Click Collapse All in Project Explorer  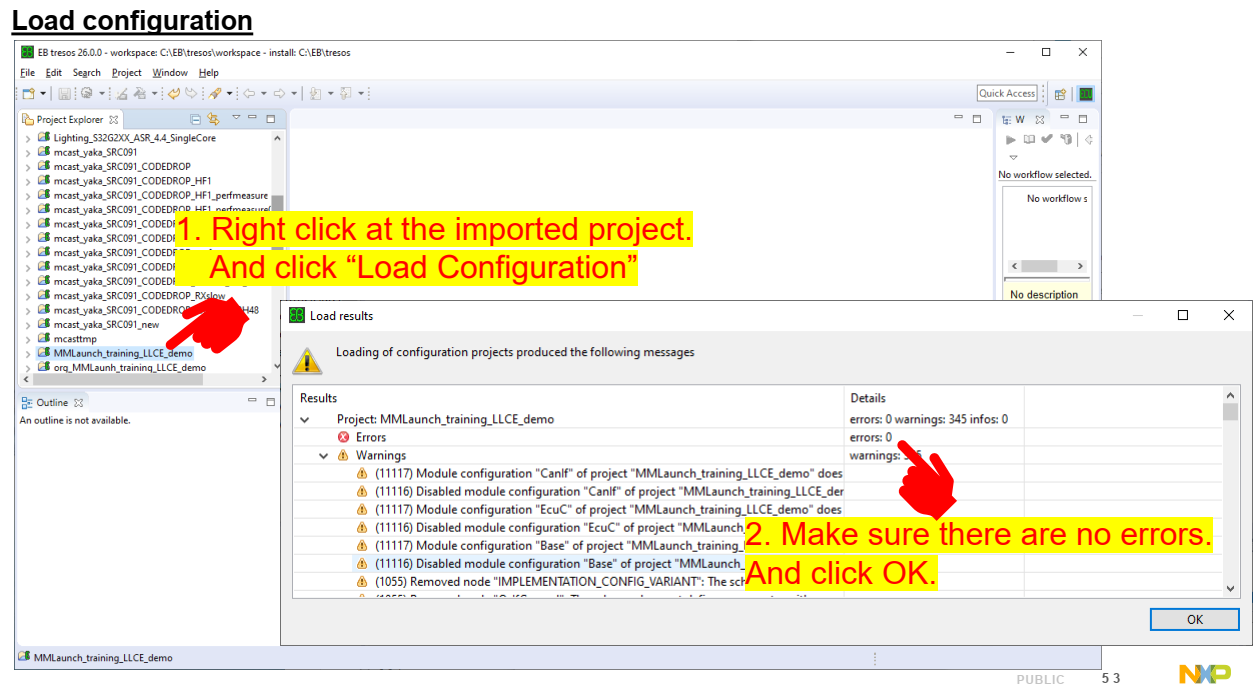[x=195, y=119]
